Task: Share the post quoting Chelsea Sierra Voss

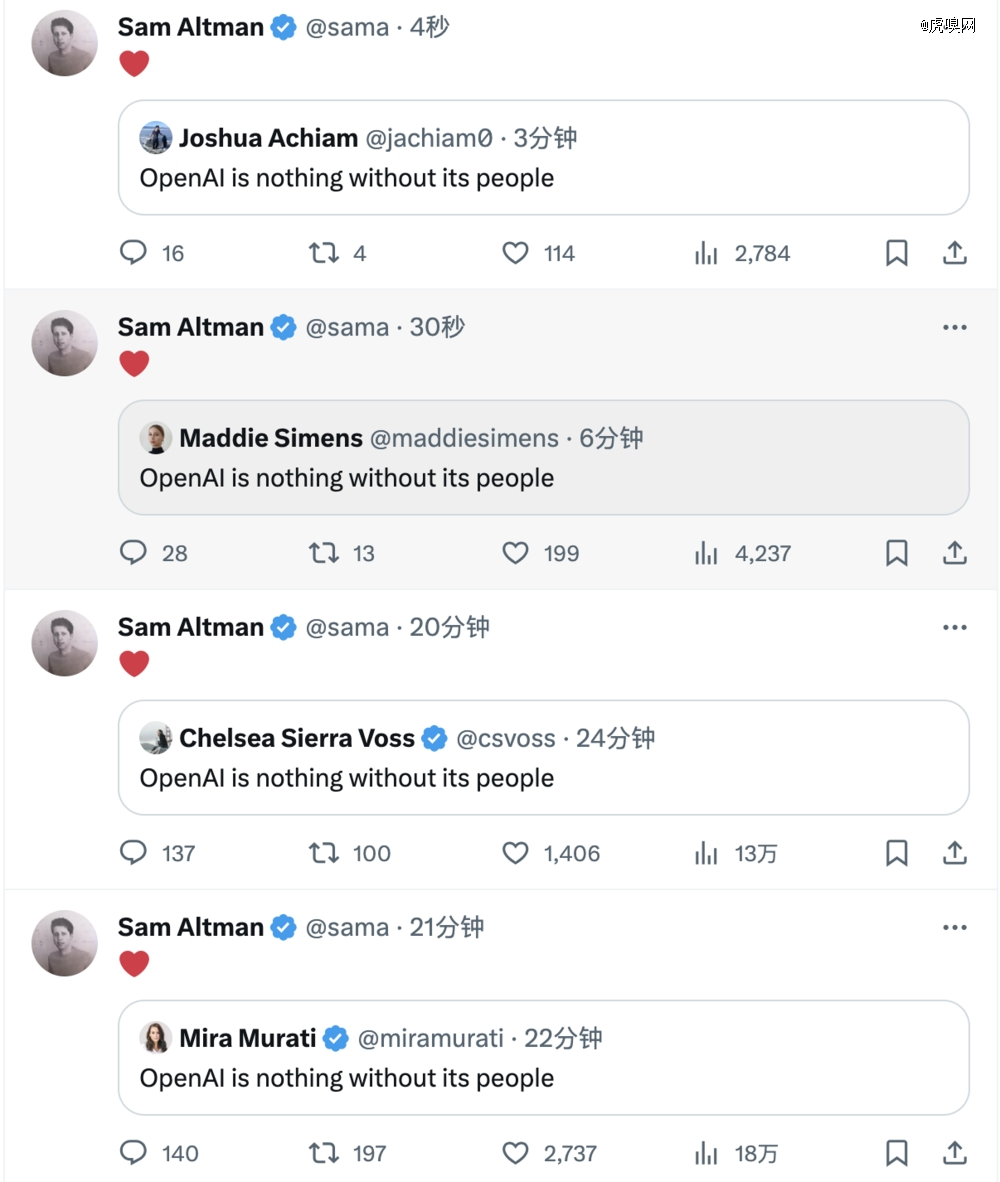Action: point(955,853)
